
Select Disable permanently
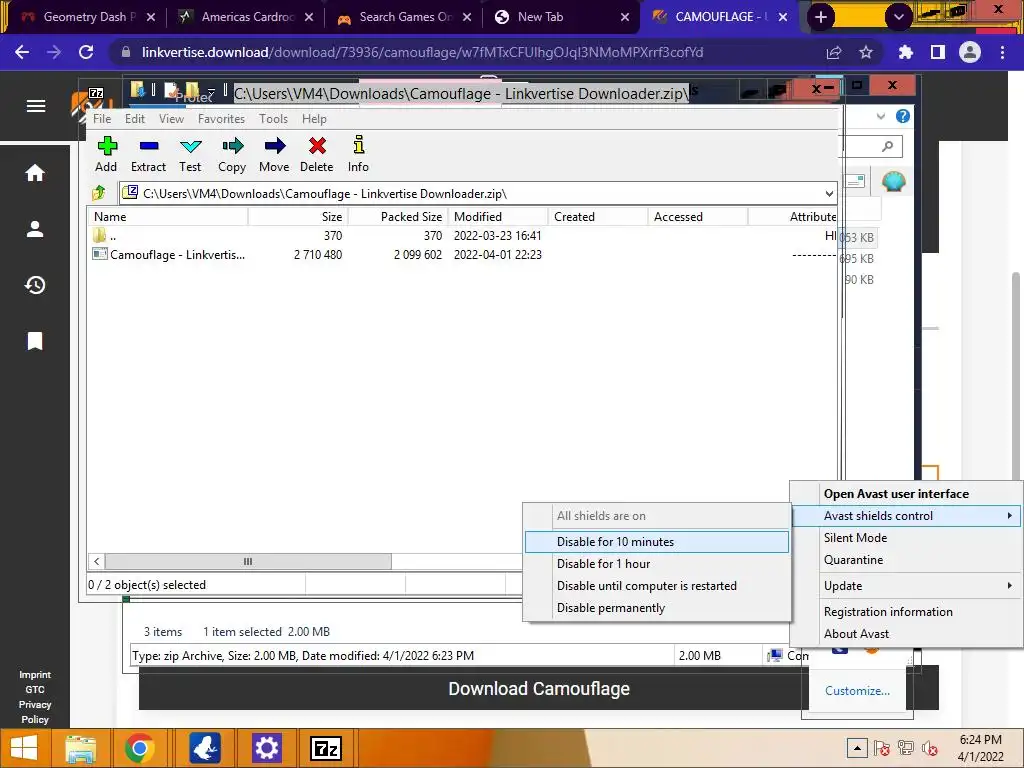click(657, 607)
